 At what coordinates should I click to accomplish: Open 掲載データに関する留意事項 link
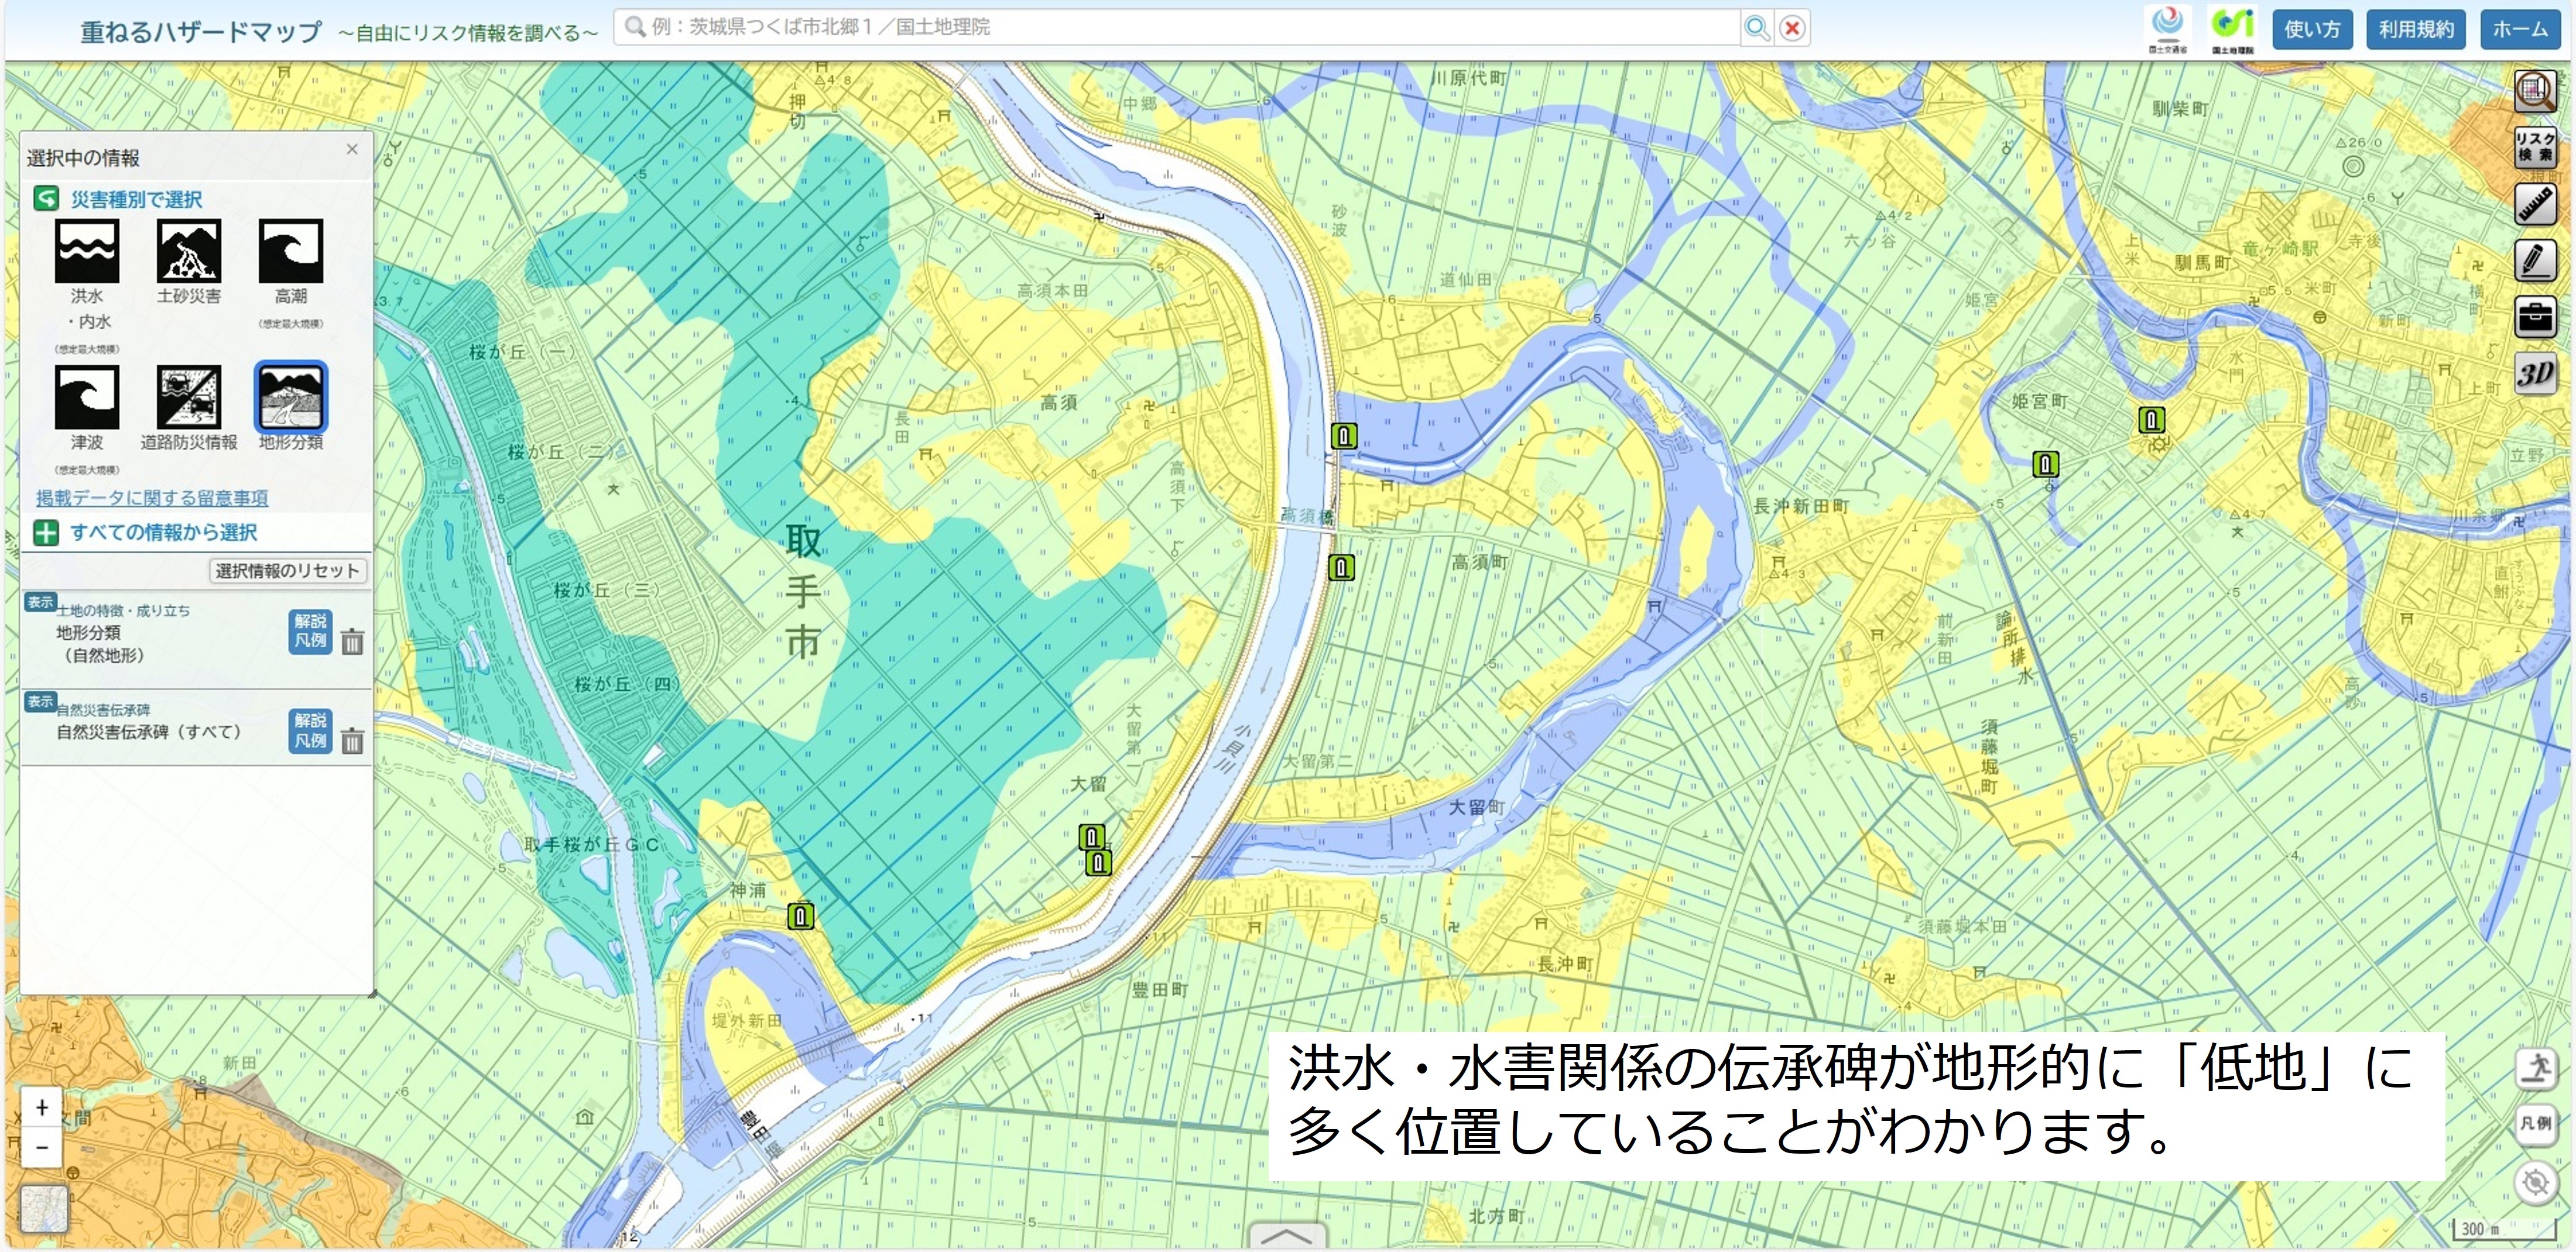coord(152,498)
